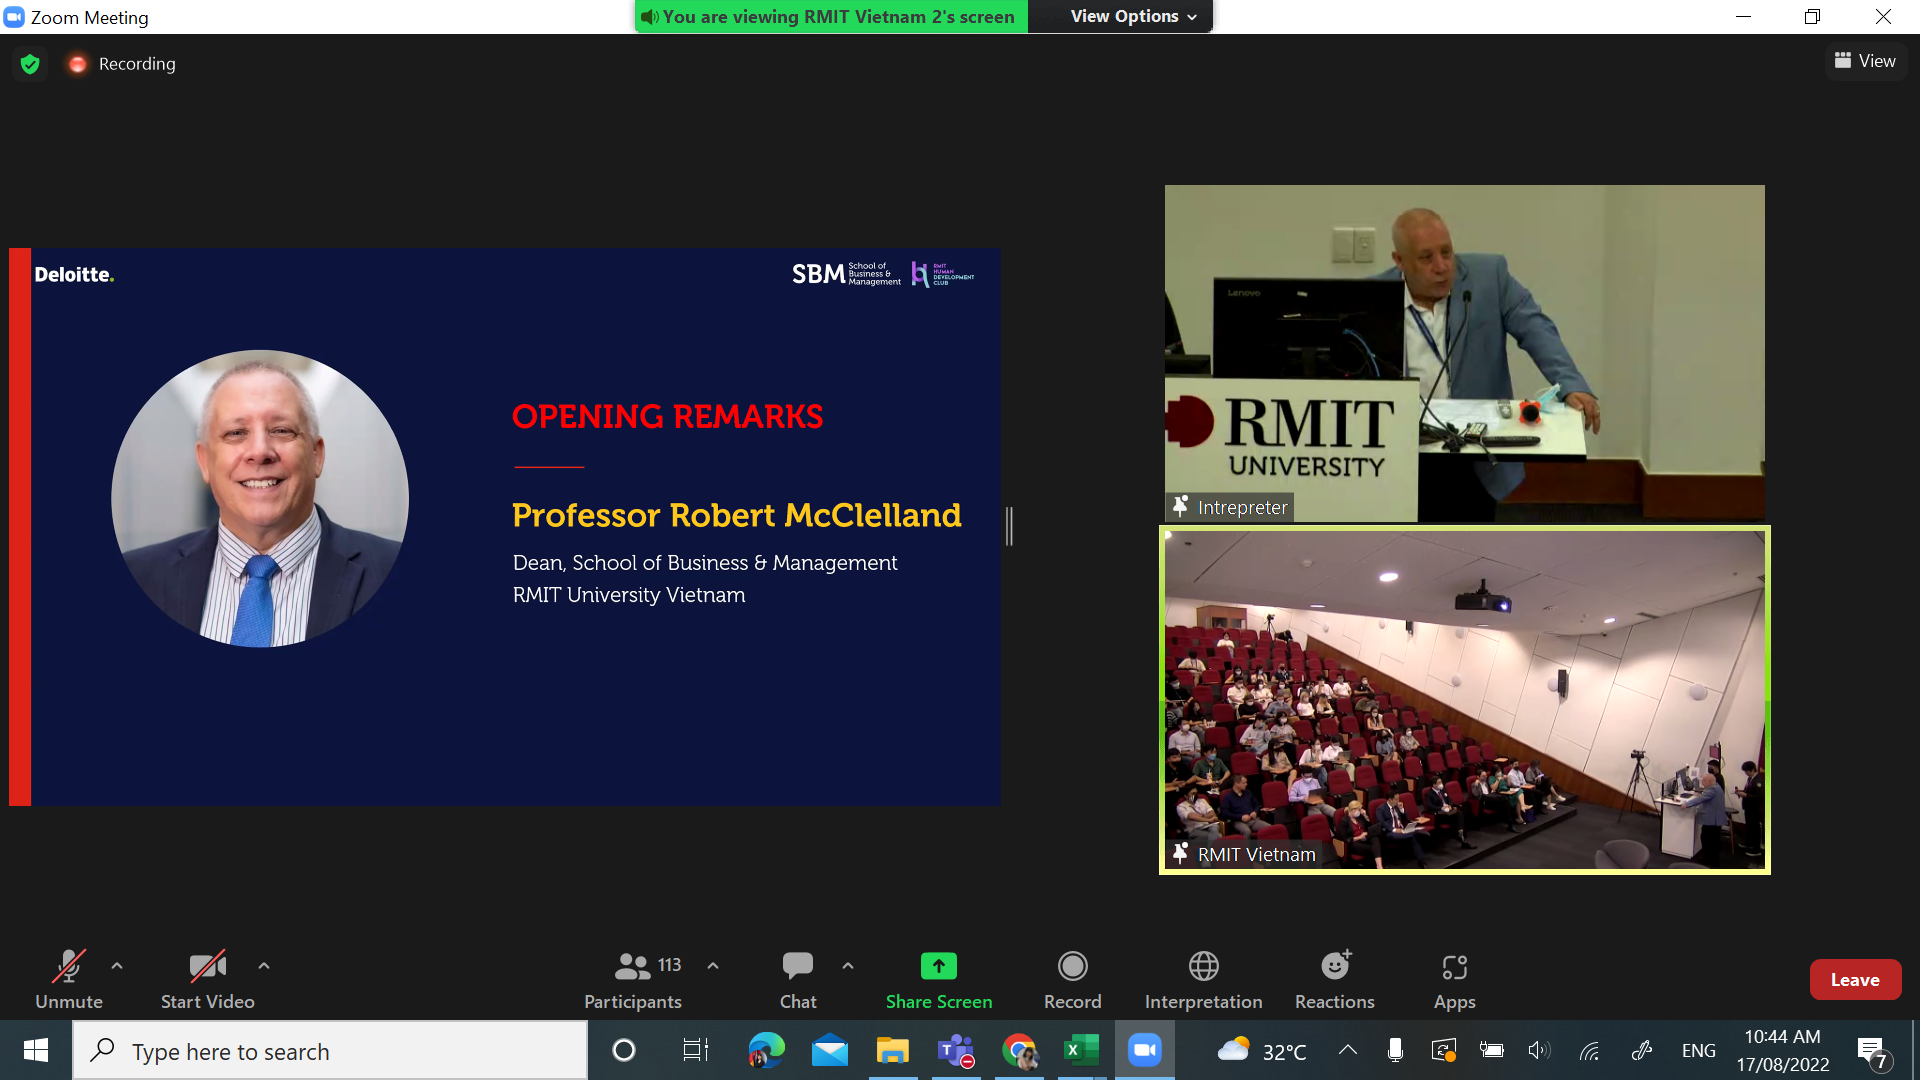Grab the divider between slide and videos

[x=1010, y=526]
